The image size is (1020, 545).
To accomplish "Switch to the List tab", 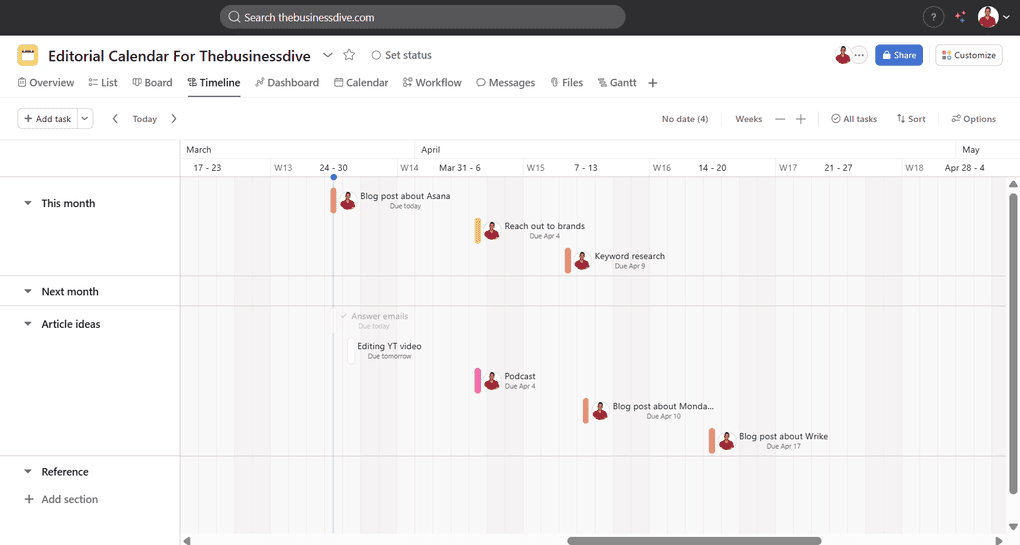I will [x=103, y=83].
